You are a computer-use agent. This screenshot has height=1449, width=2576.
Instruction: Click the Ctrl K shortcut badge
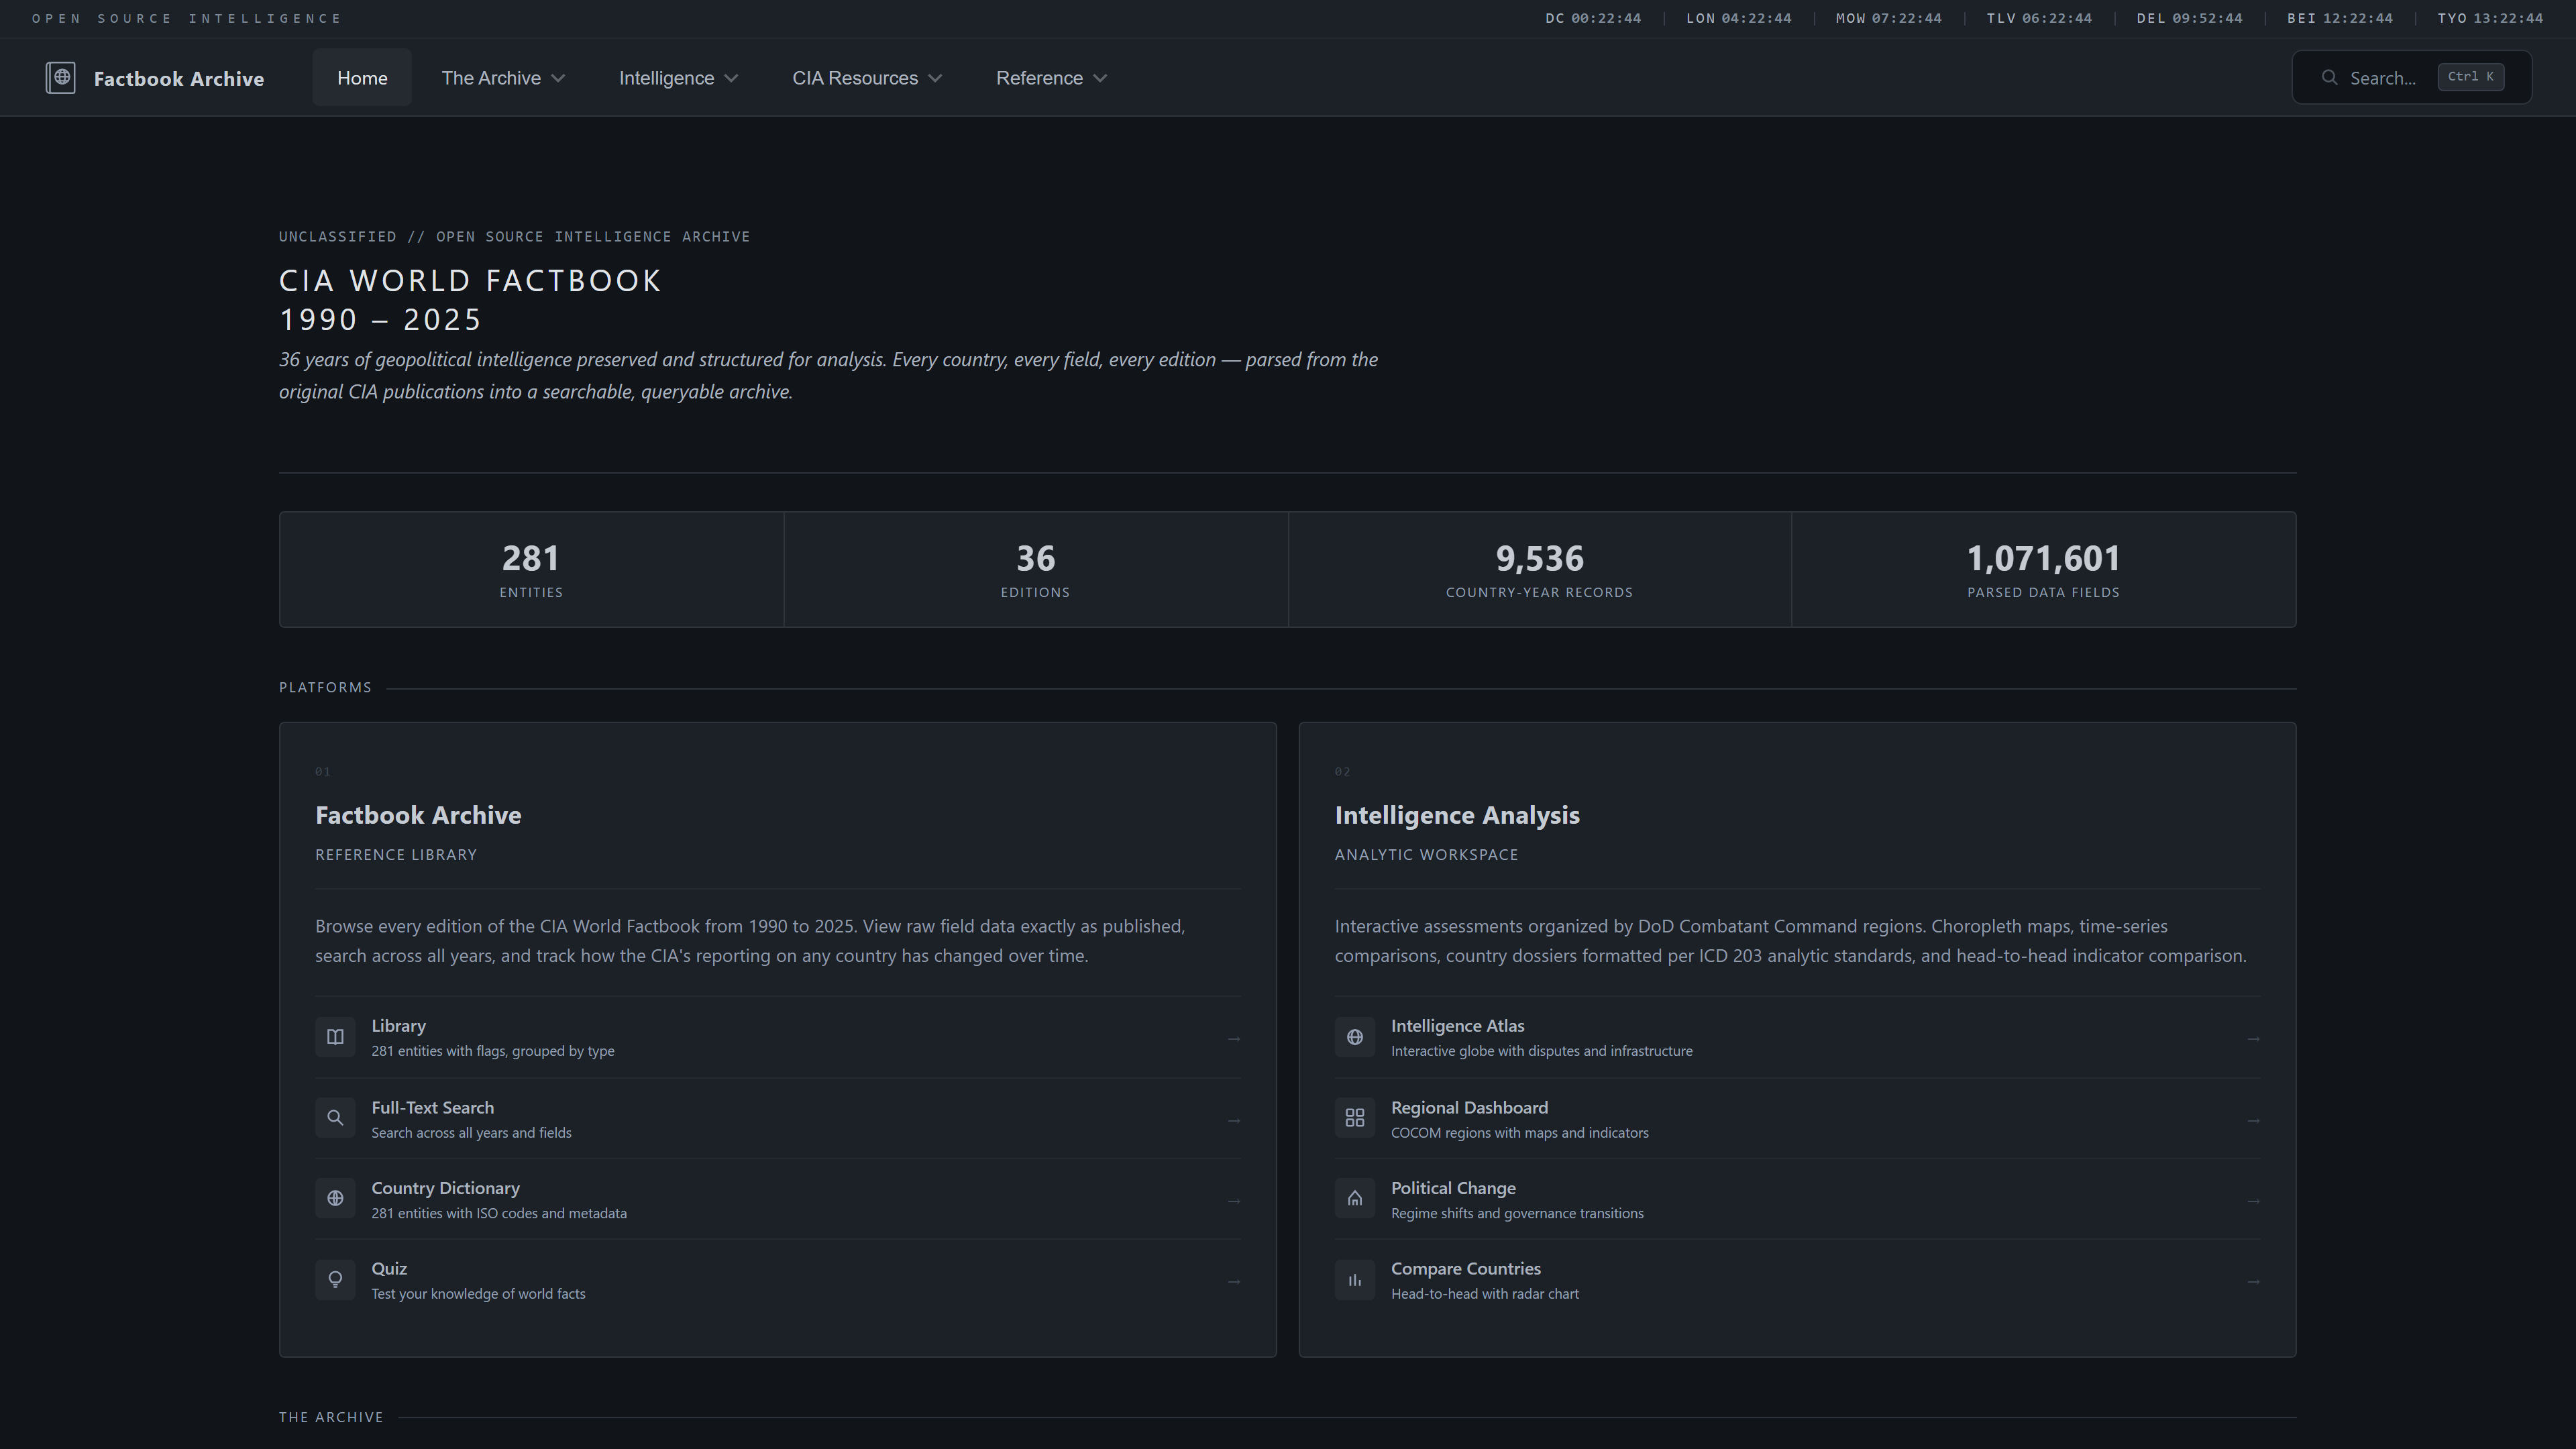2470,77
